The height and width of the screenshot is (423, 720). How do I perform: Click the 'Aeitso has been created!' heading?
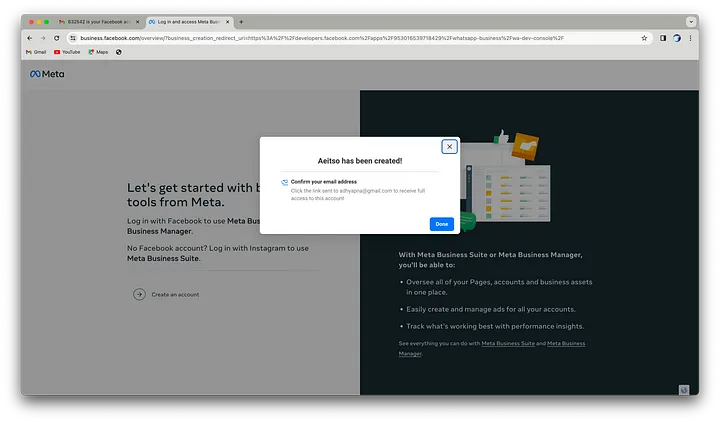(360, 161)
